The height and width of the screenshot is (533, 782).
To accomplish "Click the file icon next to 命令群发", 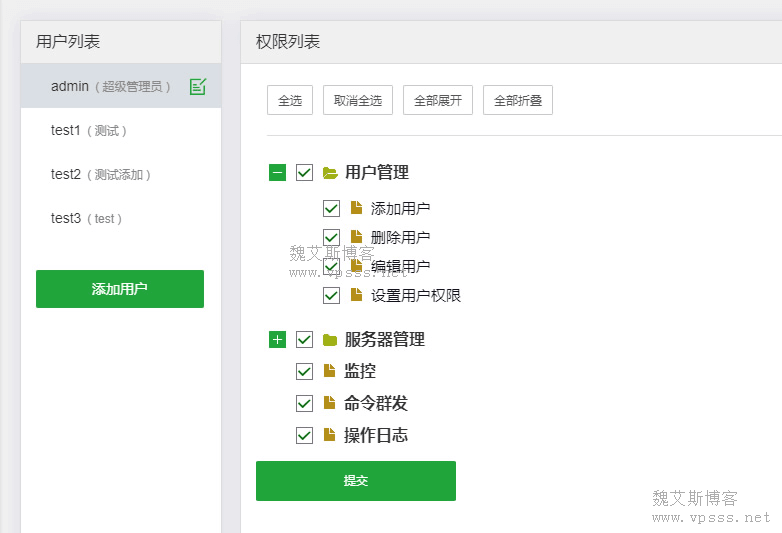I will pos(330,404).
